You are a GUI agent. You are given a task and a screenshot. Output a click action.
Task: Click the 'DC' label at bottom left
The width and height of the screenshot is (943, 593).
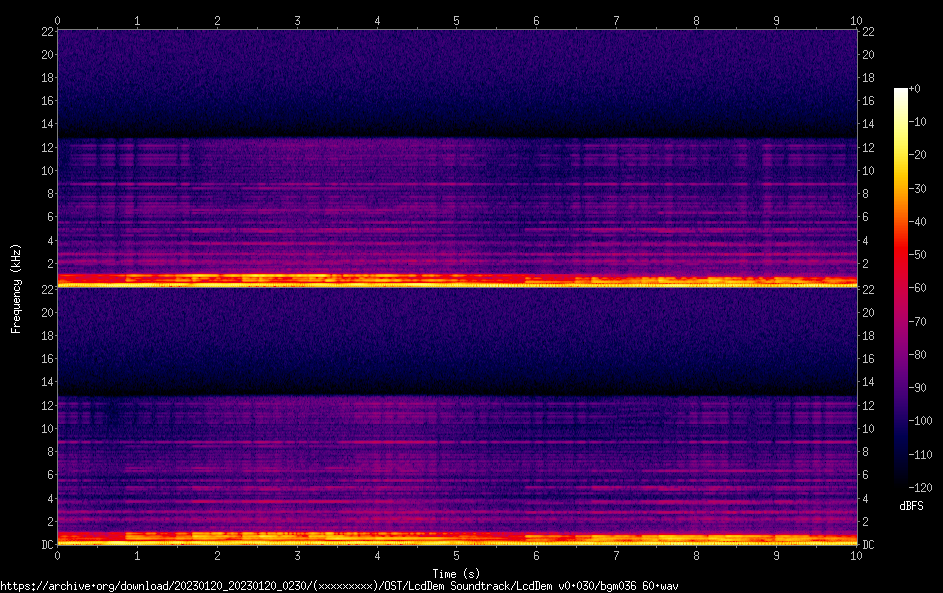pos(47,545)
